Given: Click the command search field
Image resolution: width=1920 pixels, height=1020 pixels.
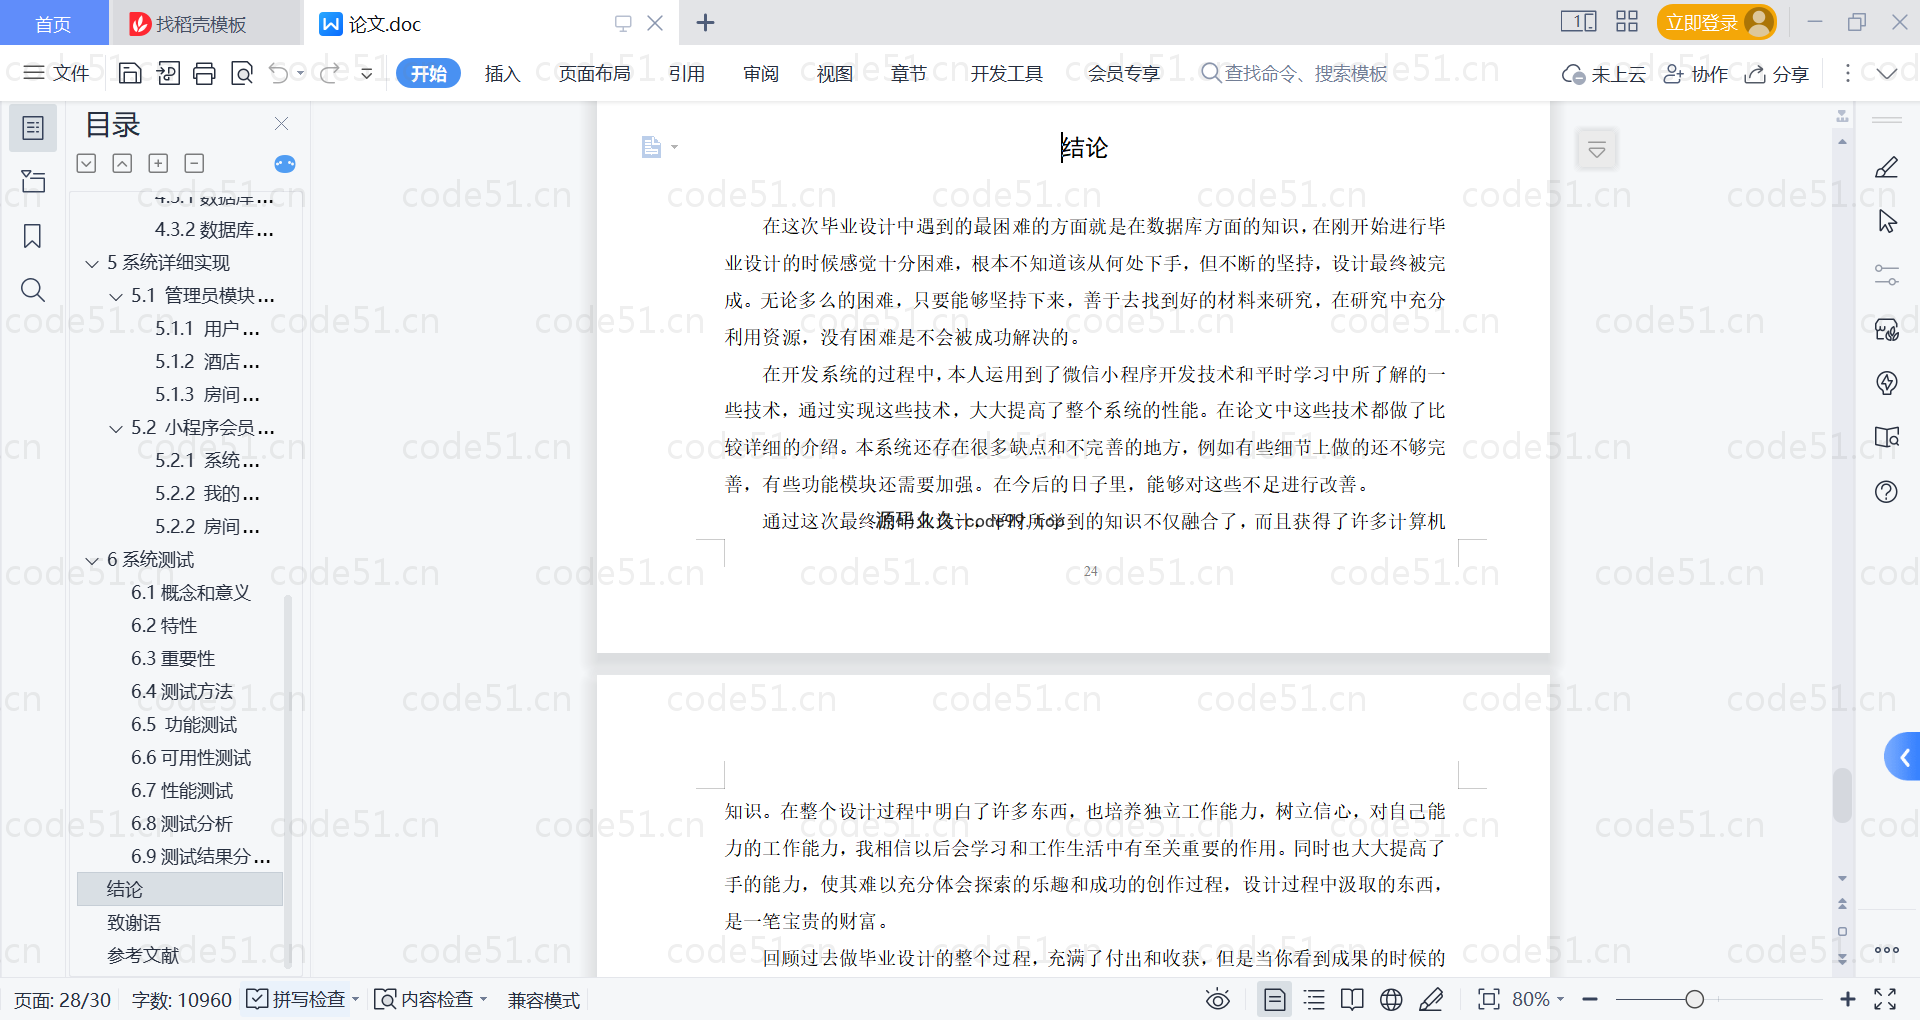Looking at the screenshot, I should coord(1295,73).
